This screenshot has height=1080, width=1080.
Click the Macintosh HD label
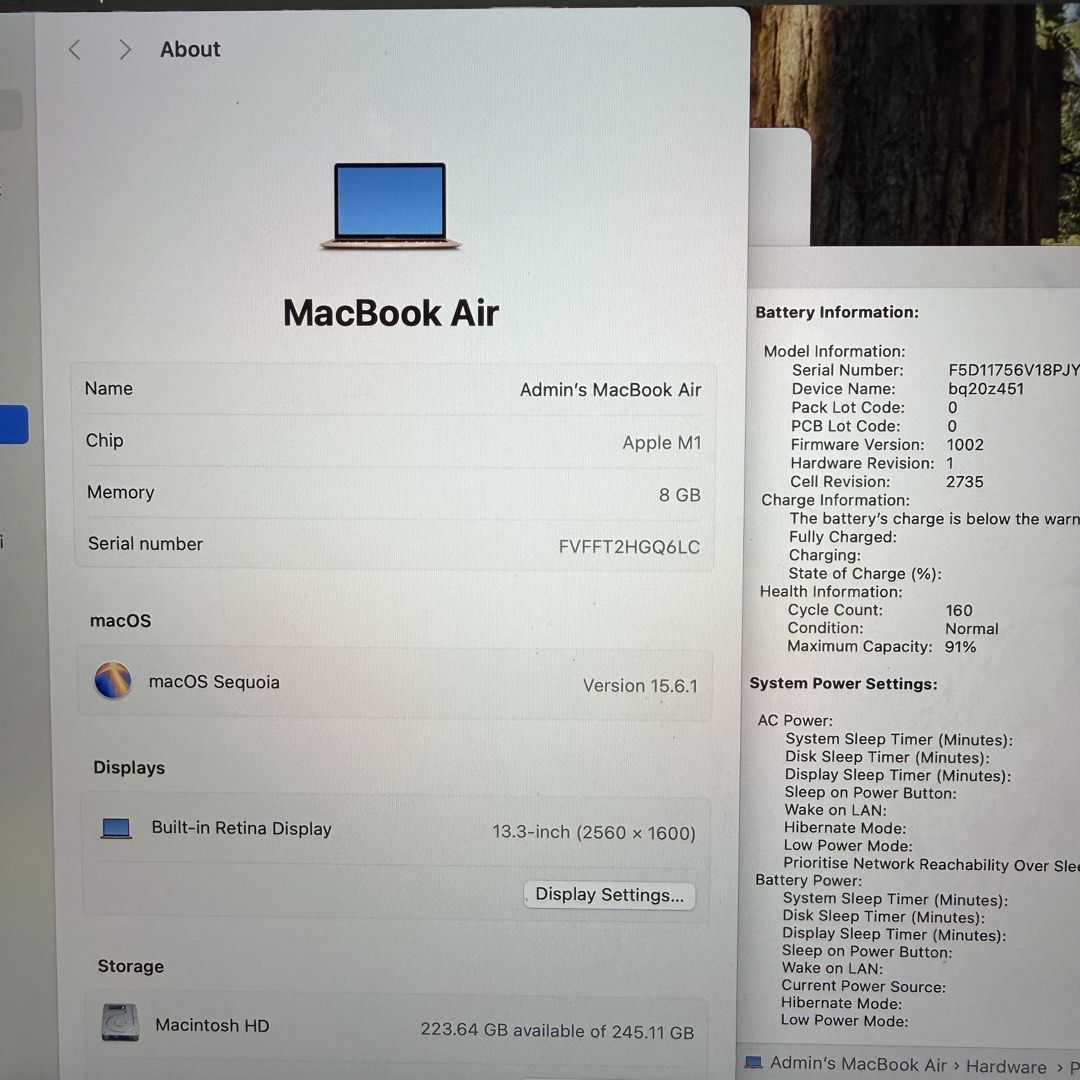[212, 1025]
